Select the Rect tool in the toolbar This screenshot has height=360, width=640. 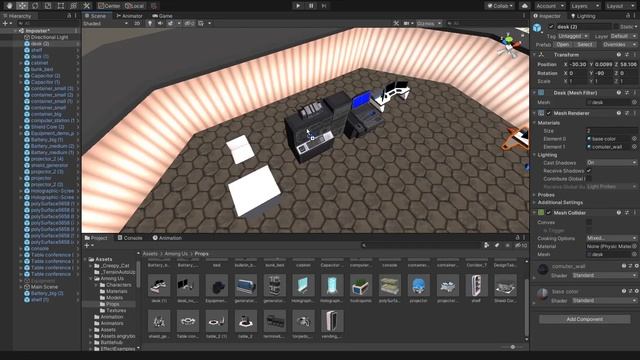click(61, 6)
